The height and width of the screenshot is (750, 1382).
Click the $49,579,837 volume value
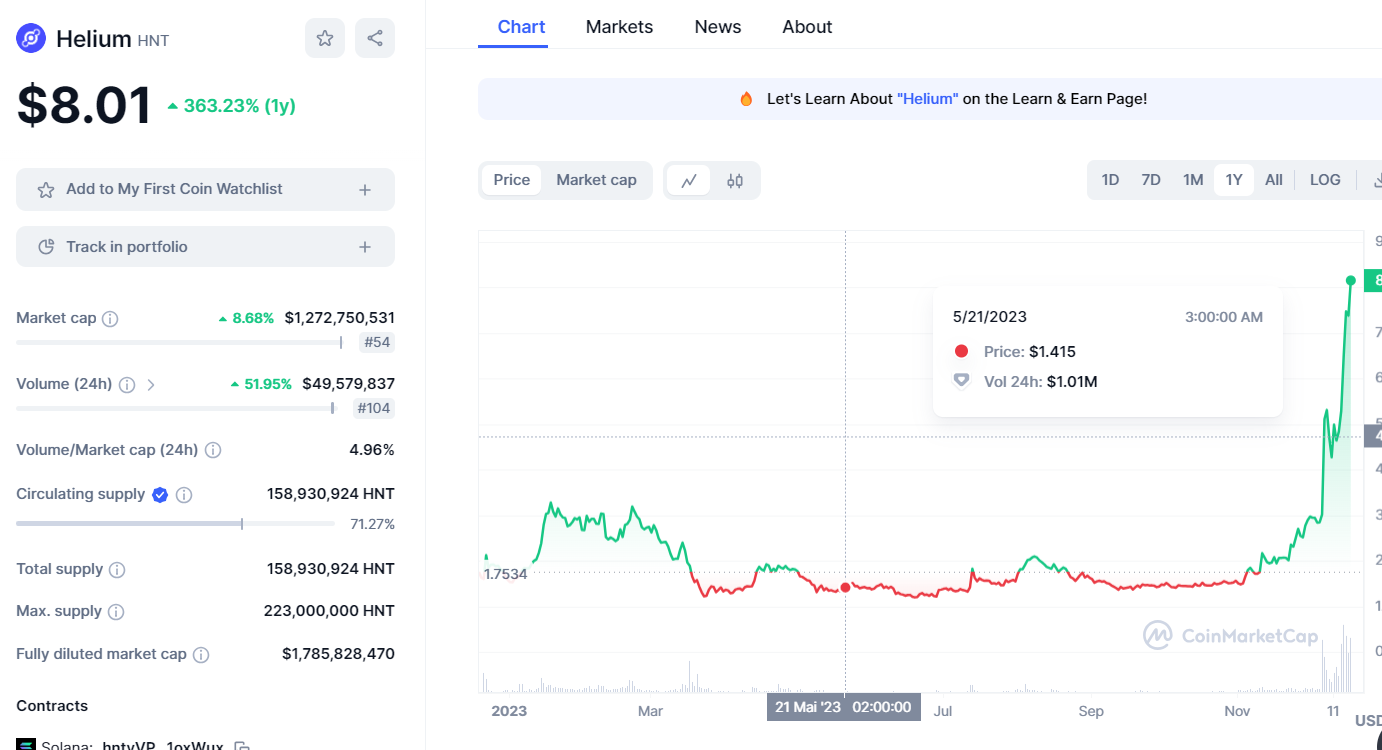click(x=348, y=384)
